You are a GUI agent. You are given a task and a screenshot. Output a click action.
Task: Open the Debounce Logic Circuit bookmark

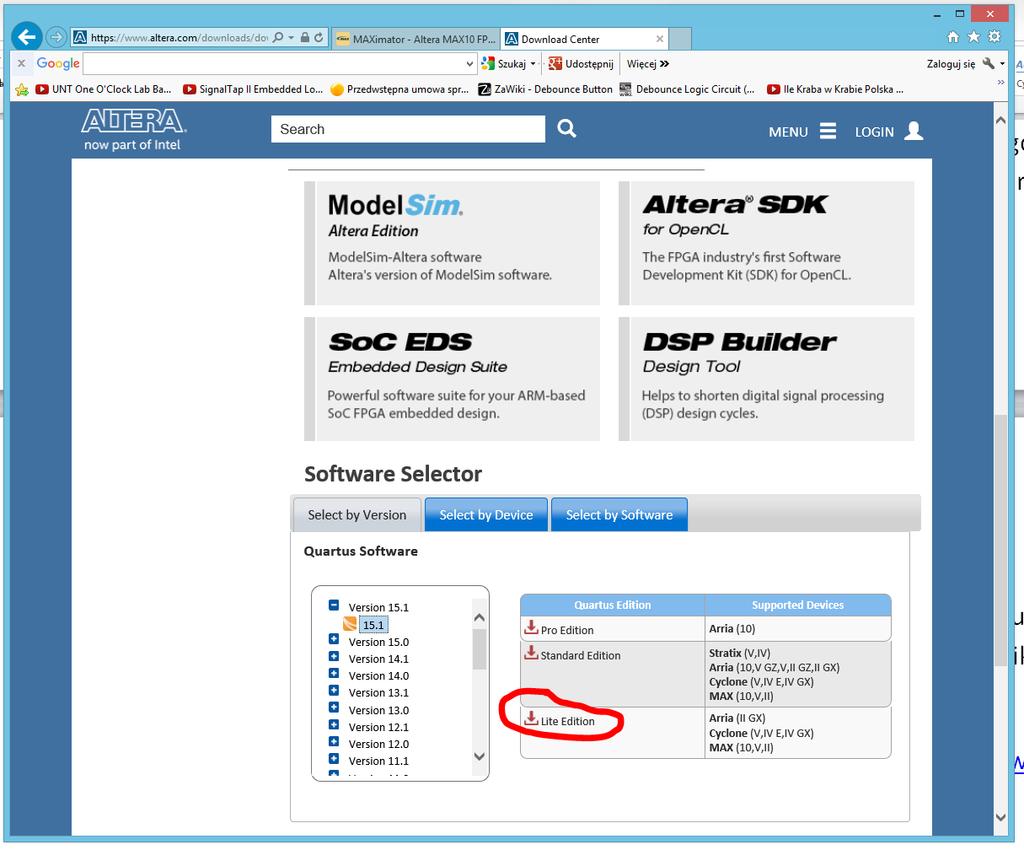point(687,89)
